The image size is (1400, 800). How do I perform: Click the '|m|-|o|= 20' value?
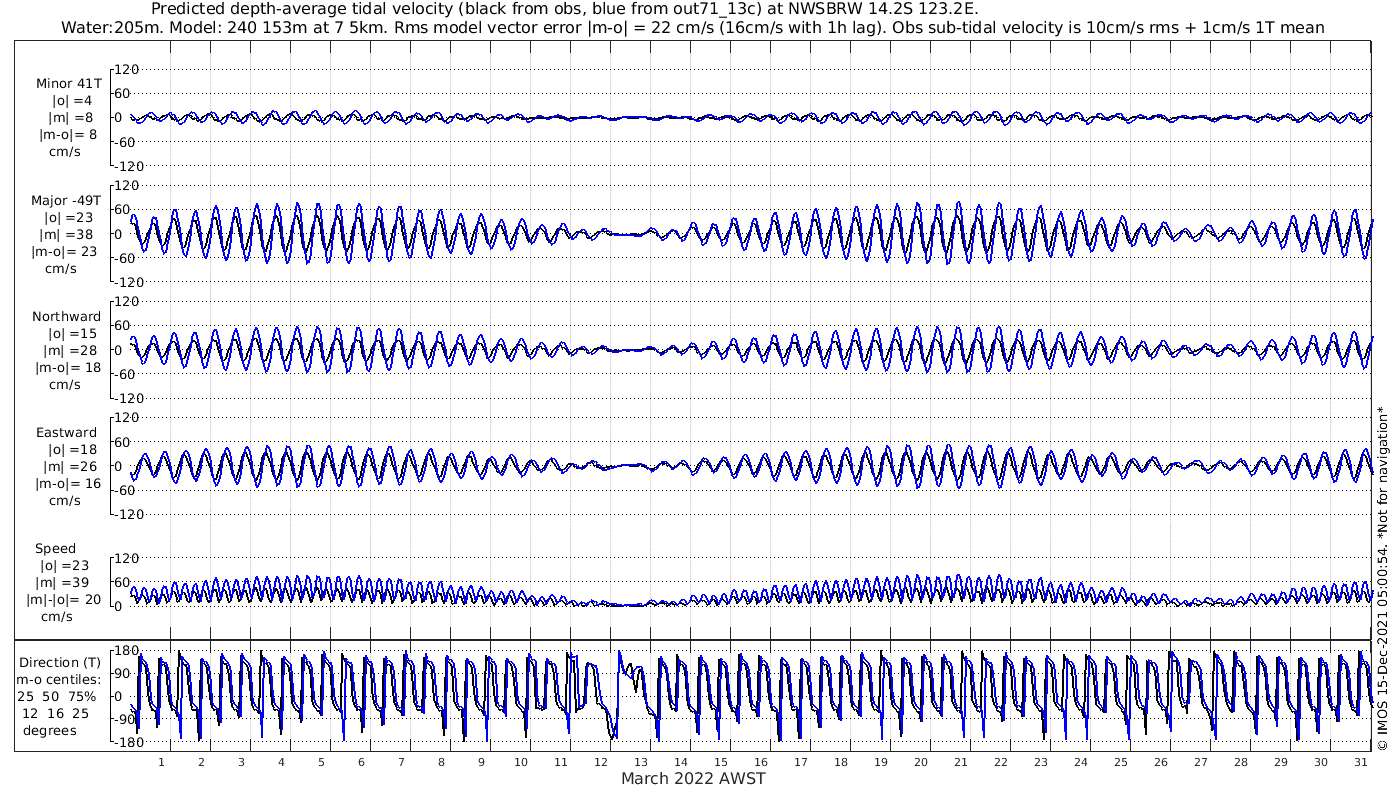coord(64,600)
